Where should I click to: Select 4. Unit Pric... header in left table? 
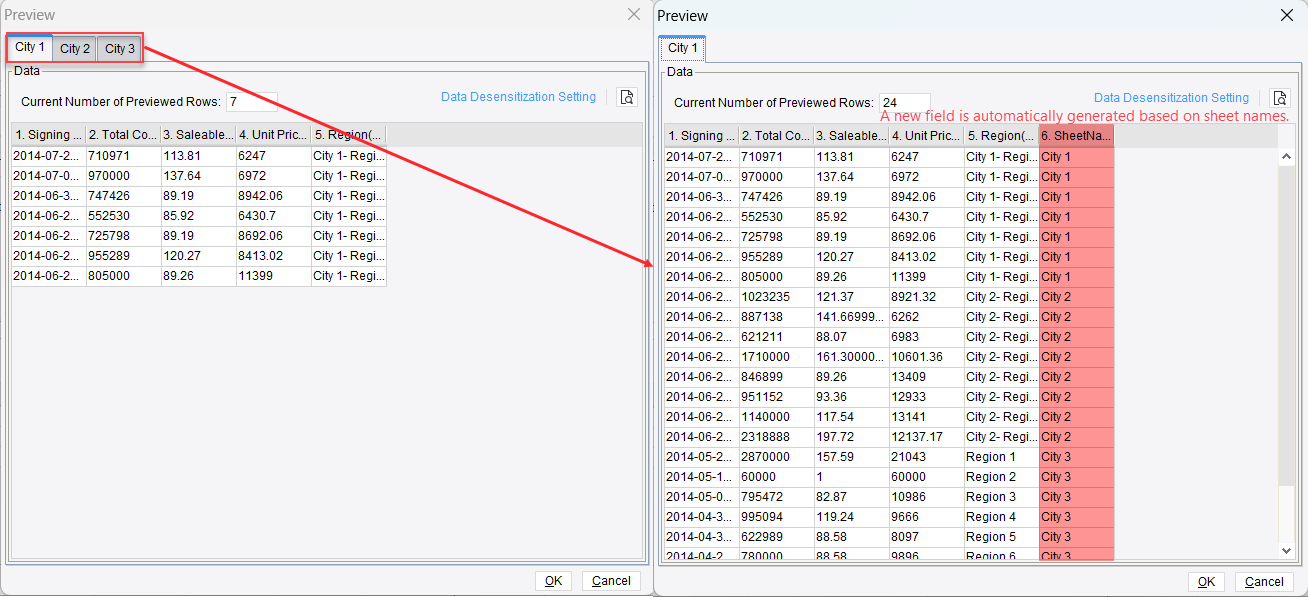[x=273, y=135]
